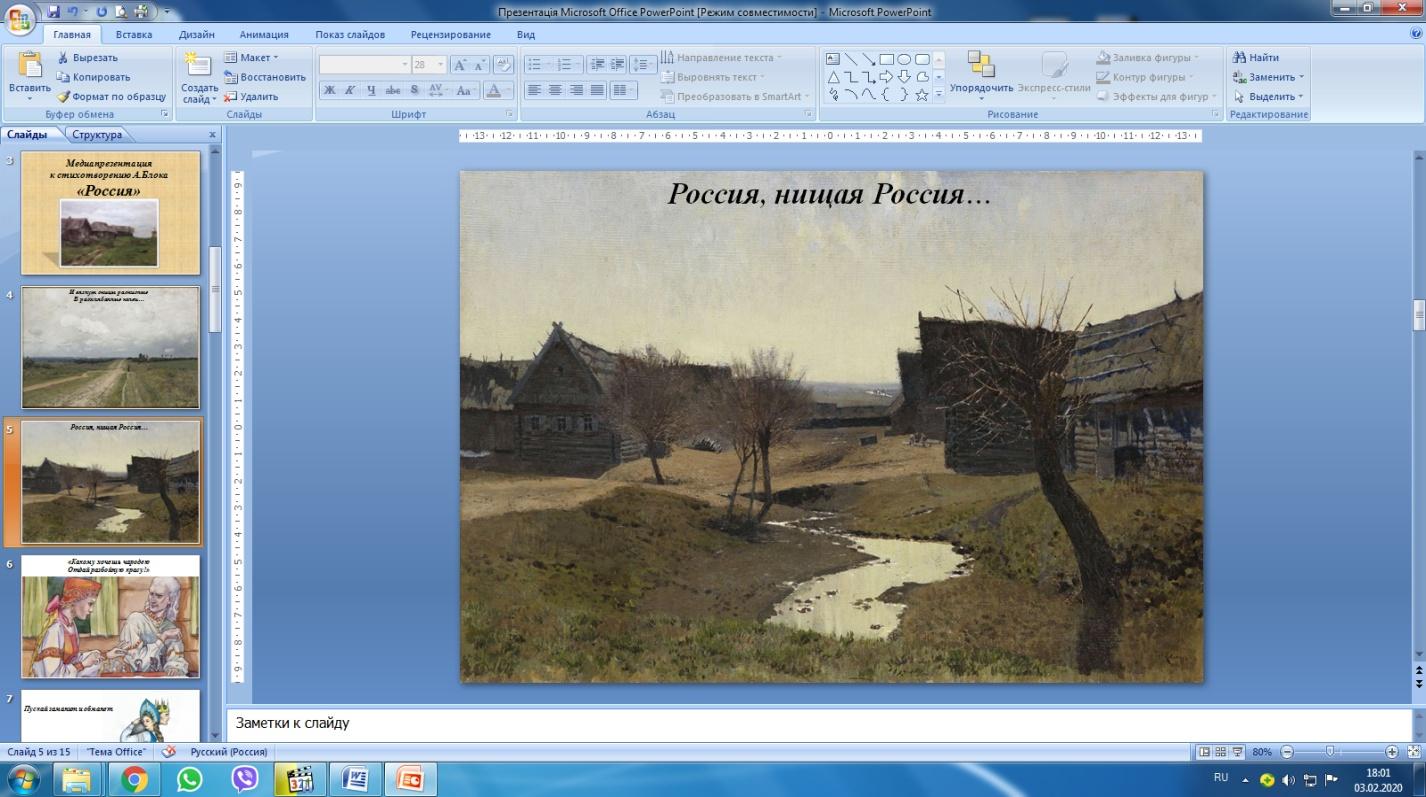Select the rectangle shape in gallery
This screenshot has width=1426, height=797.
click(886, 59)
